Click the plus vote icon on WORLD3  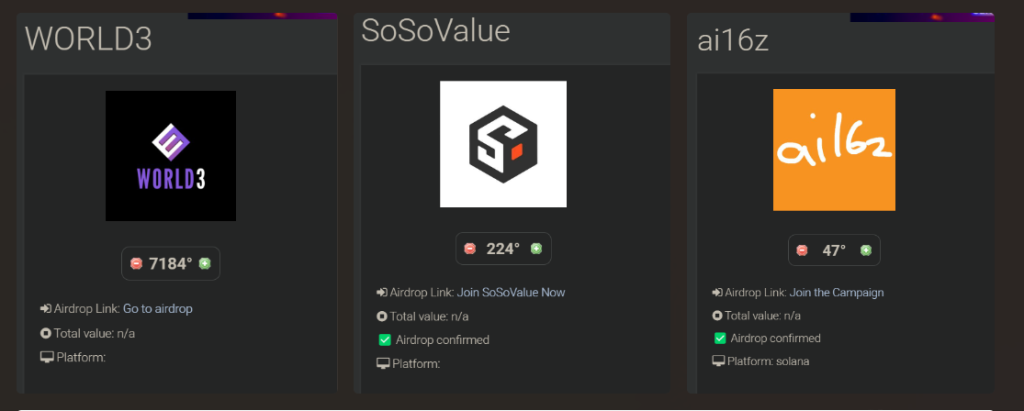pyautogui.click(x=204, y=263)
